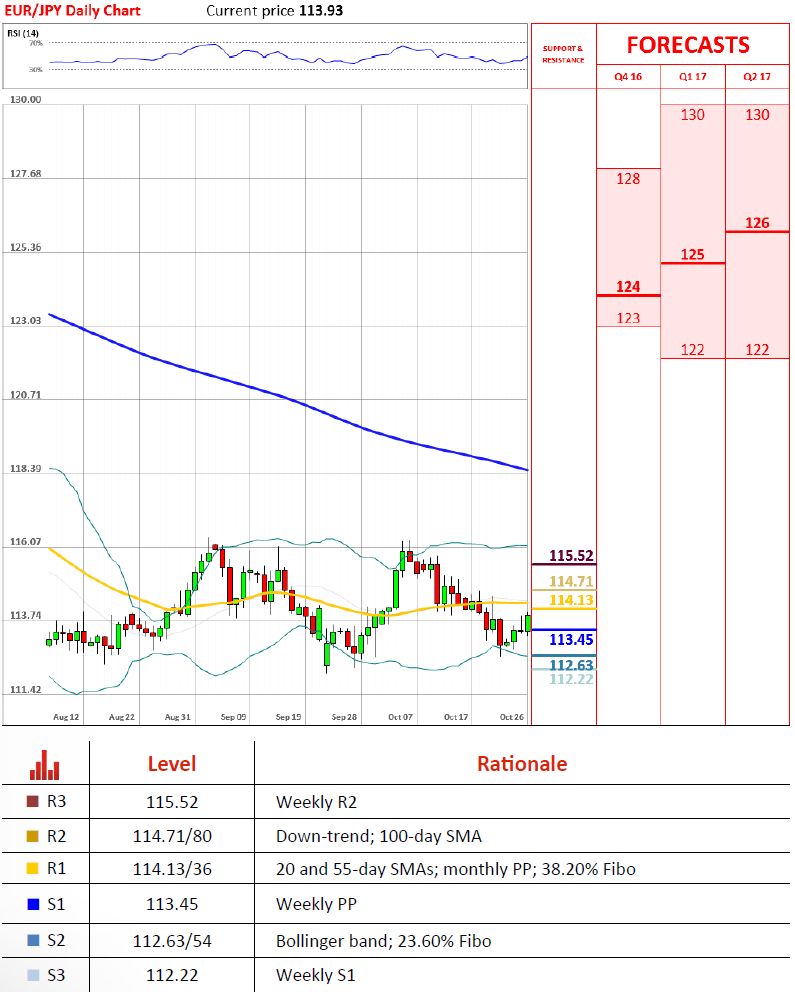Screen dimensions: 795x992
Task: Click the Q4 16 high forecast 128
Action: pyautogui.click(x=628, y=179)
